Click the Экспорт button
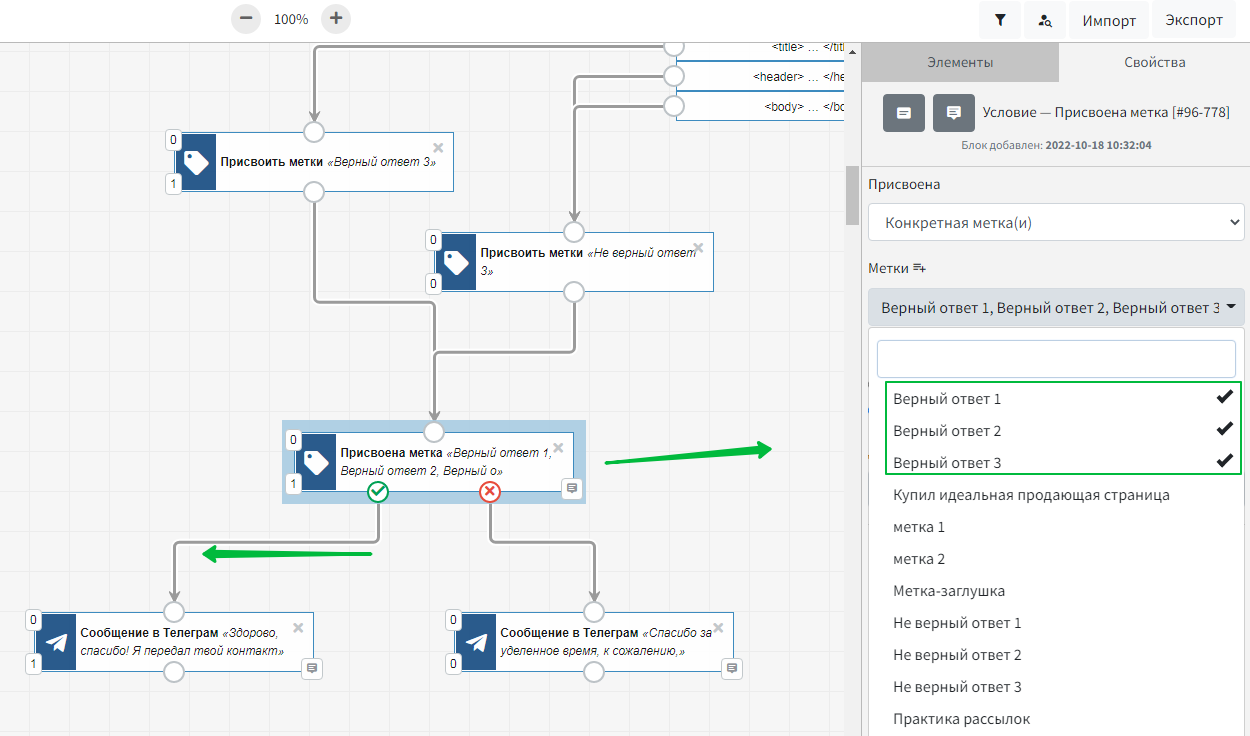 tap(1194, 20)
